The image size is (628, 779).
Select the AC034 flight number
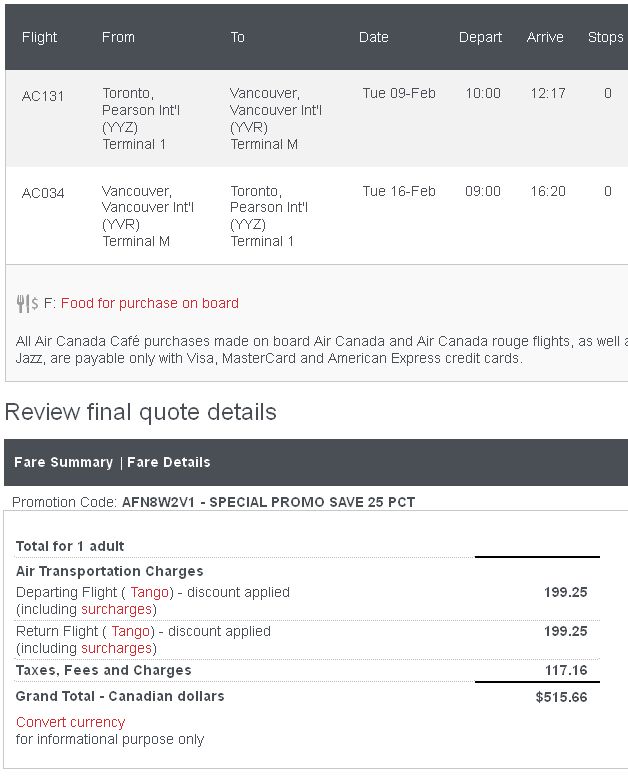click(x=43, y=193)
